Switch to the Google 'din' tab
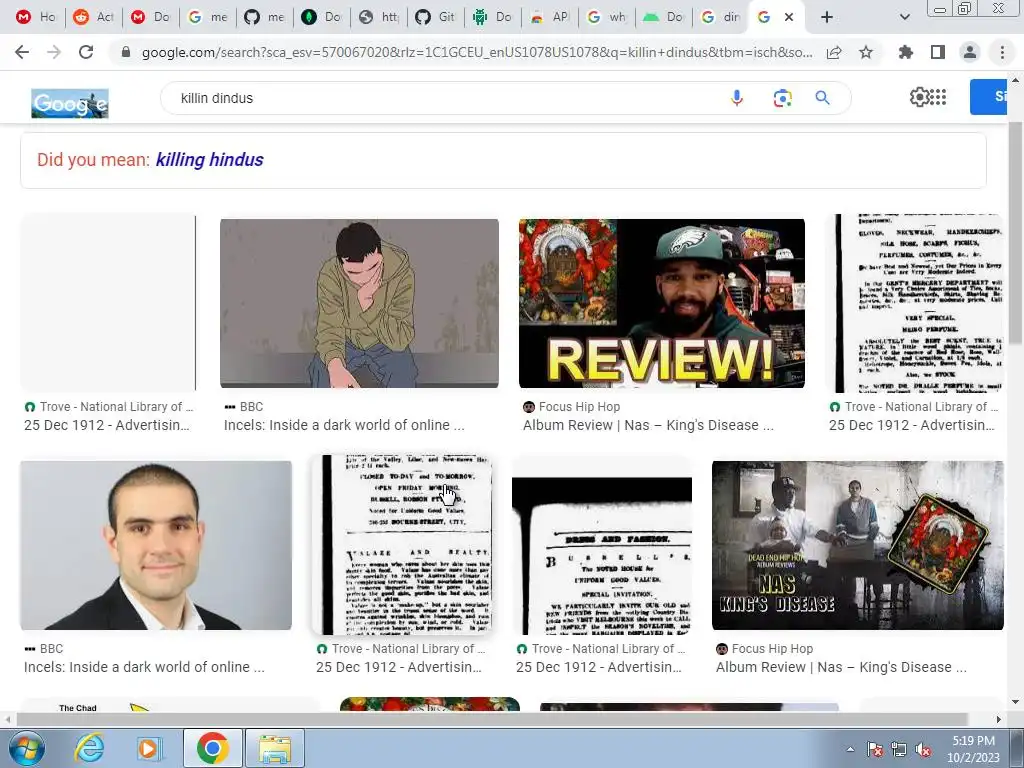 [x=721, y=17]
